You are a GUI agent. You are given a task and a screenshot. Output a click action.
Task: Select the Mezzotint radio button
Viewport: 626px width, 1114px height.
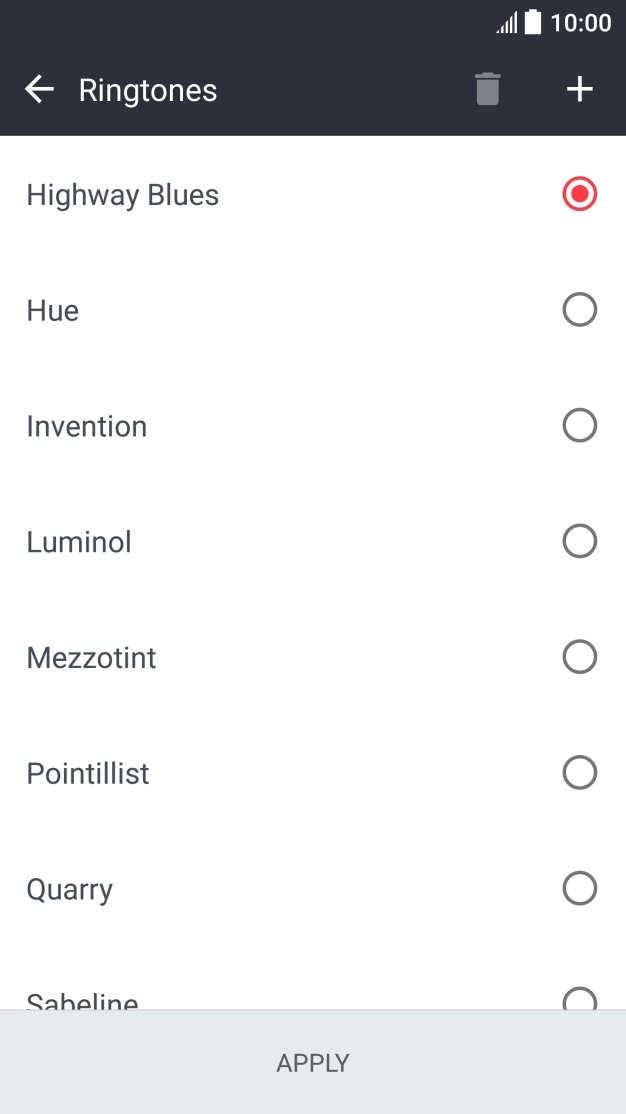(x=580, y=657)
